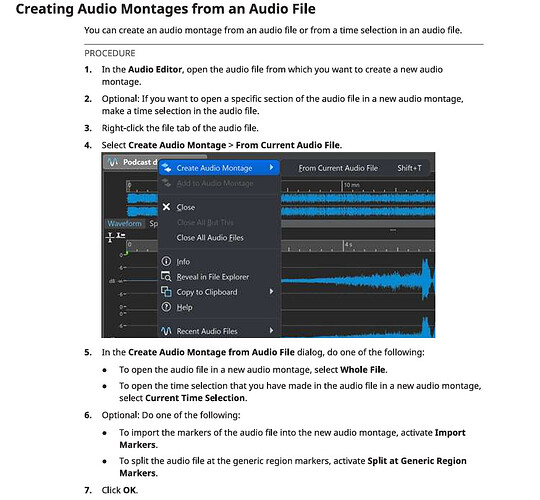Click the 10 mn marker on overview ruler
Image resolution: width=540 pixels, height=500 pixels.
[351, 185]
